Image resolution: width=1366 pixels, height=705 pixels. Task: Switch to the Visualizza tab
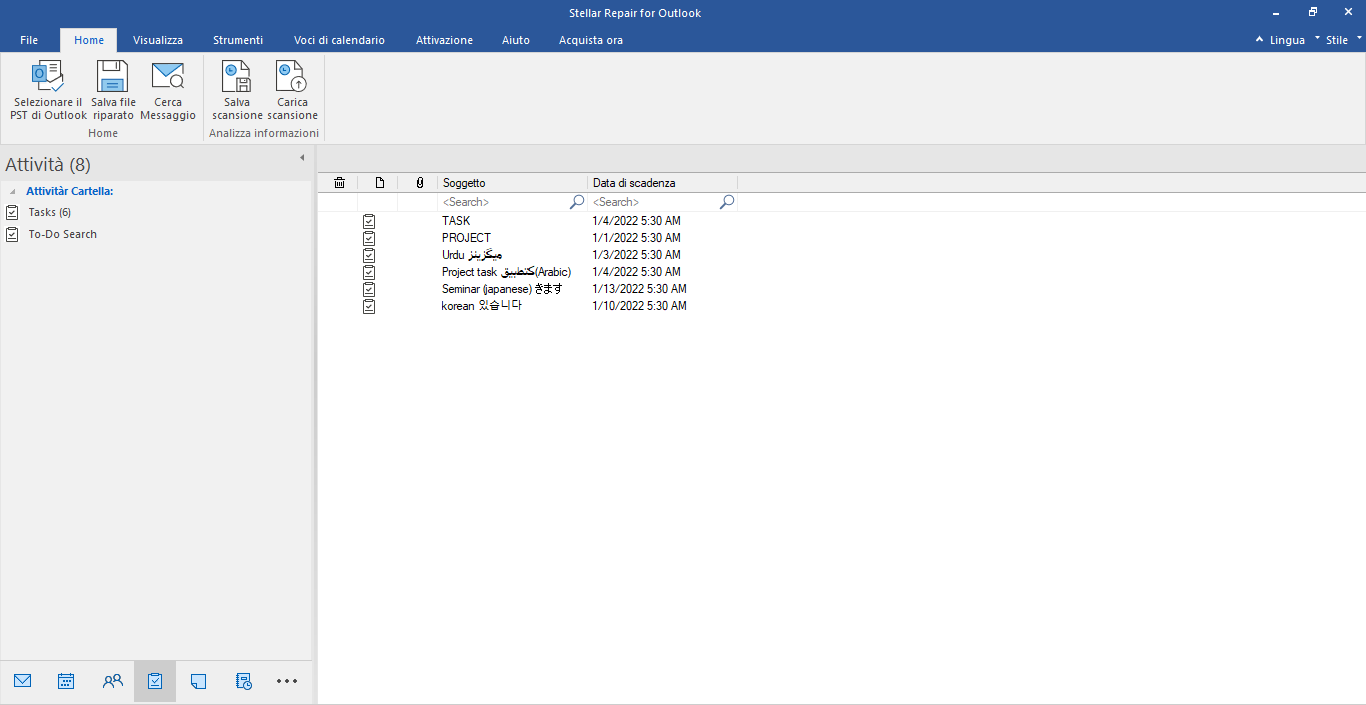(158, 40)
